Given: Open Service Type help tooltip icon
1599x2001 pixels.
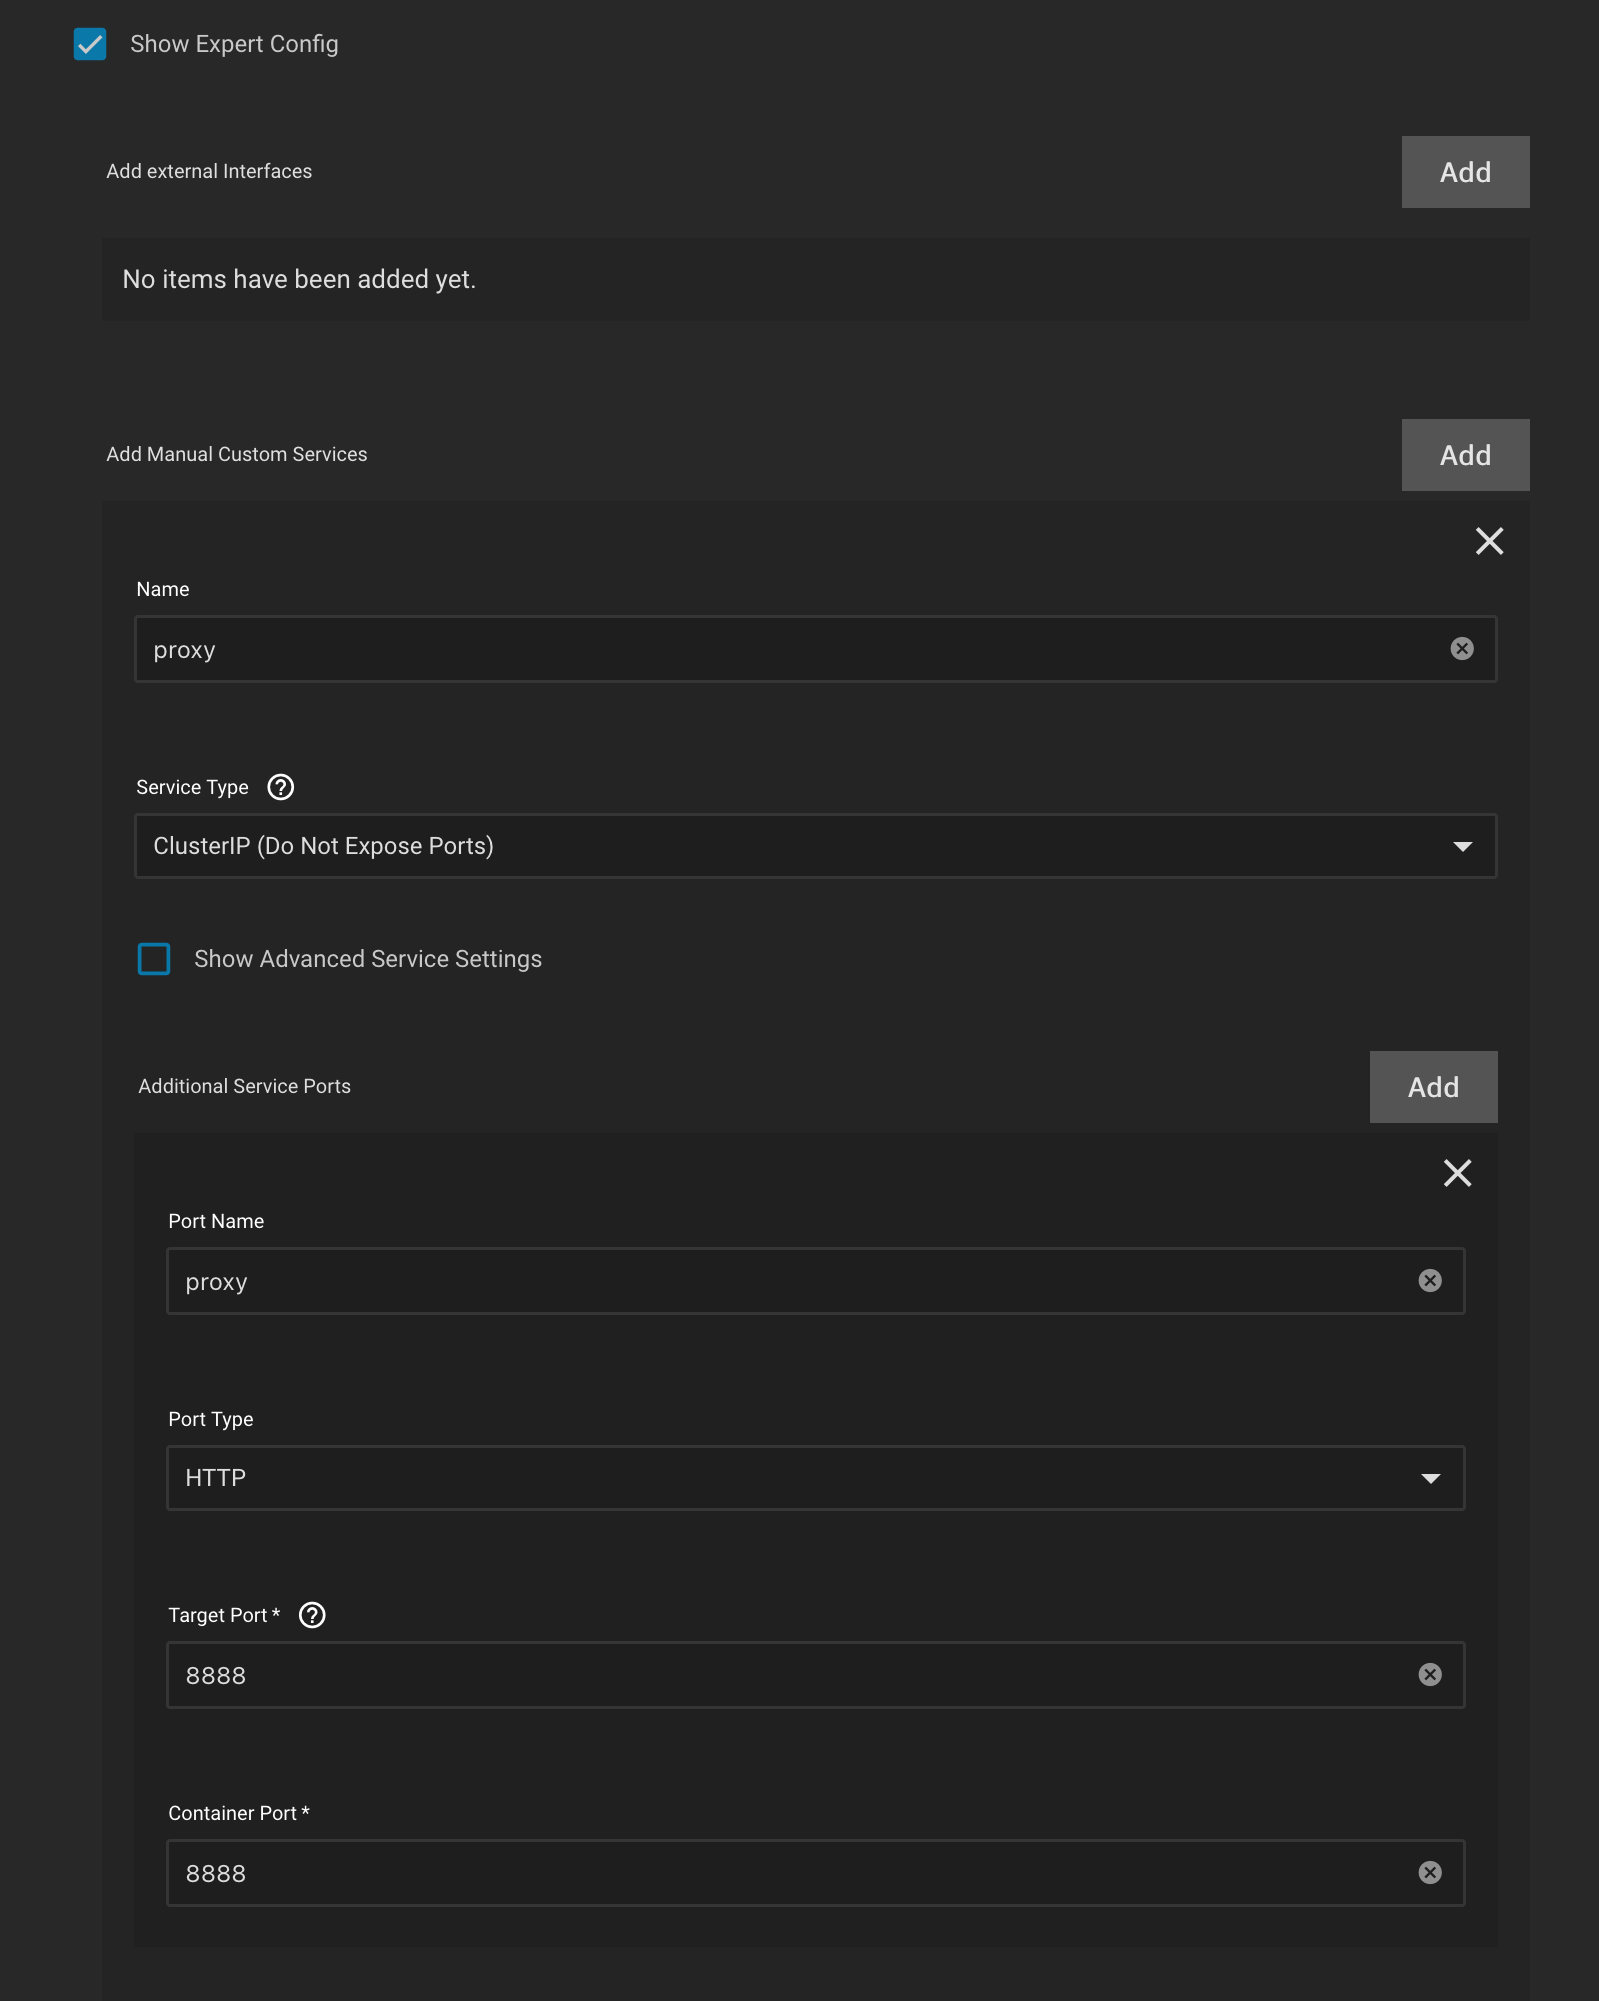Looking at the screenshot, I should coord(281,787).
